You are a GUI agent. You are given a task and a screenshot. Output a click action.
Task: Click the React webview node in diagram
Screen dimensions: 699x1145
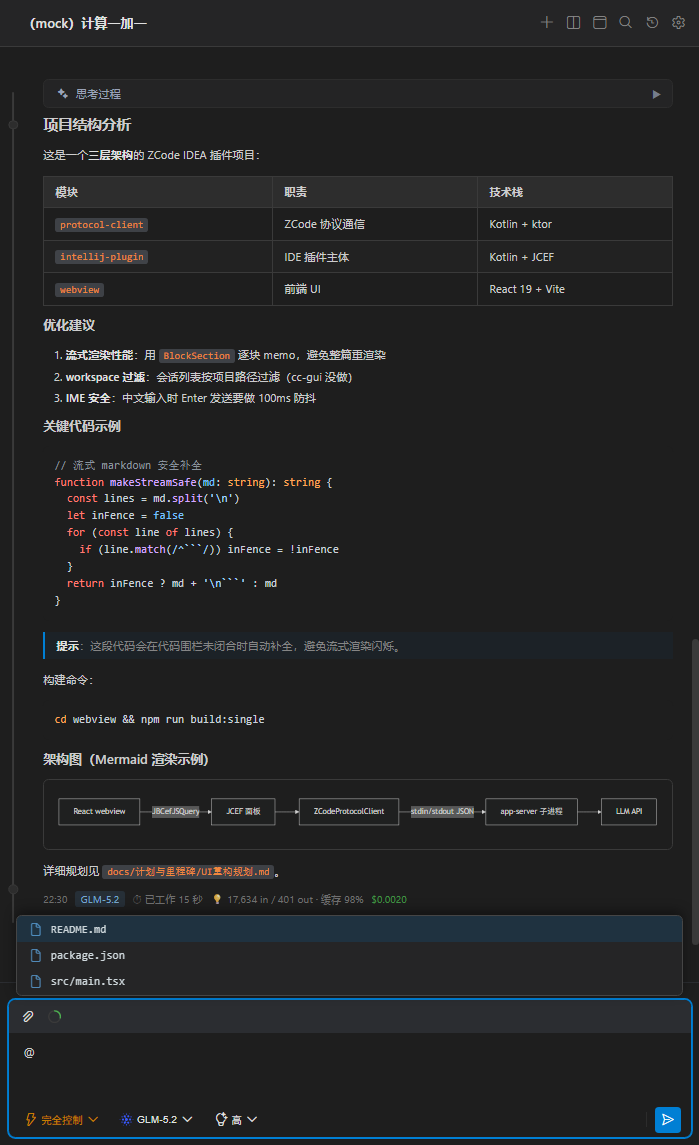point(99,811)
